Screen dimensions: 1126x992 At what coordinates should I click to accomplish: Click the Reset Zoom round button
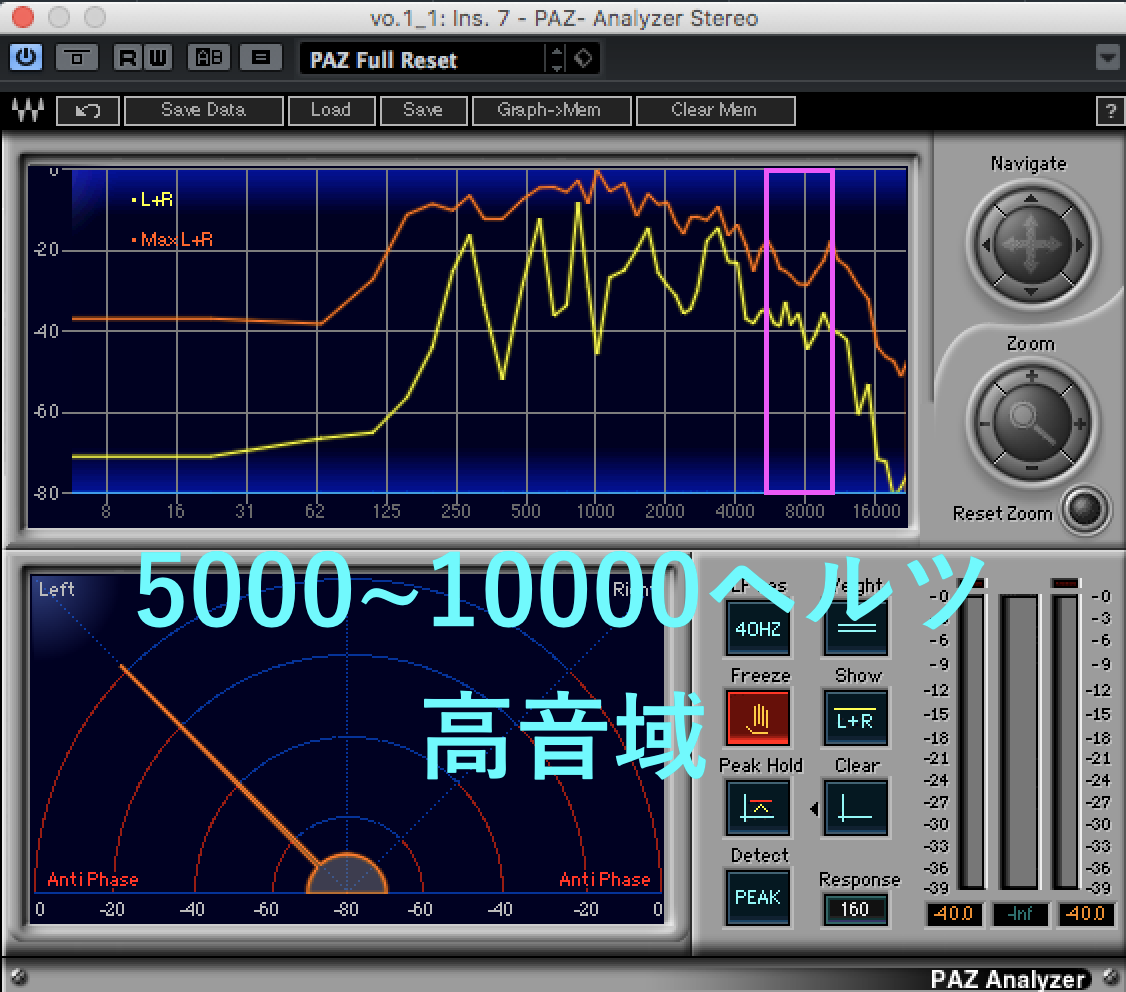click(1085, 509)
